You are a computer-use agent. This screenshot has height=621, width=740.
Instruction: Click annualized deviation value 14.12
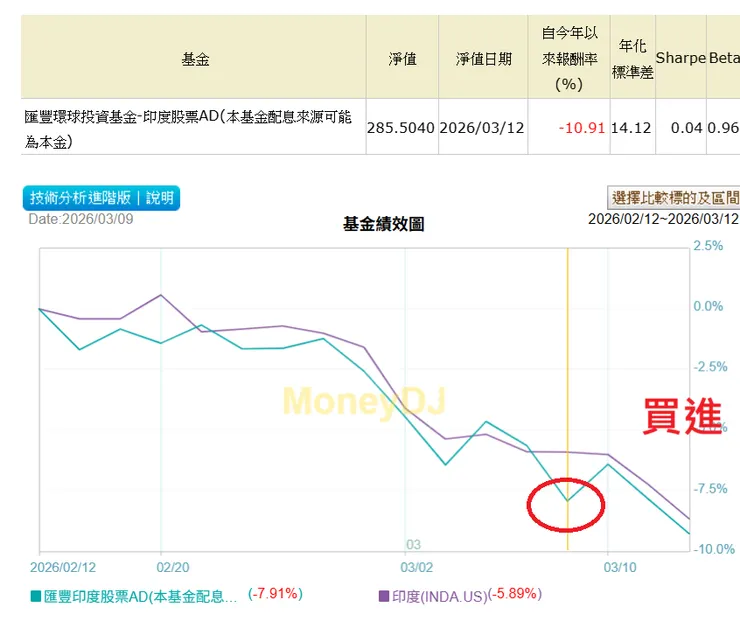coord(631,128)
